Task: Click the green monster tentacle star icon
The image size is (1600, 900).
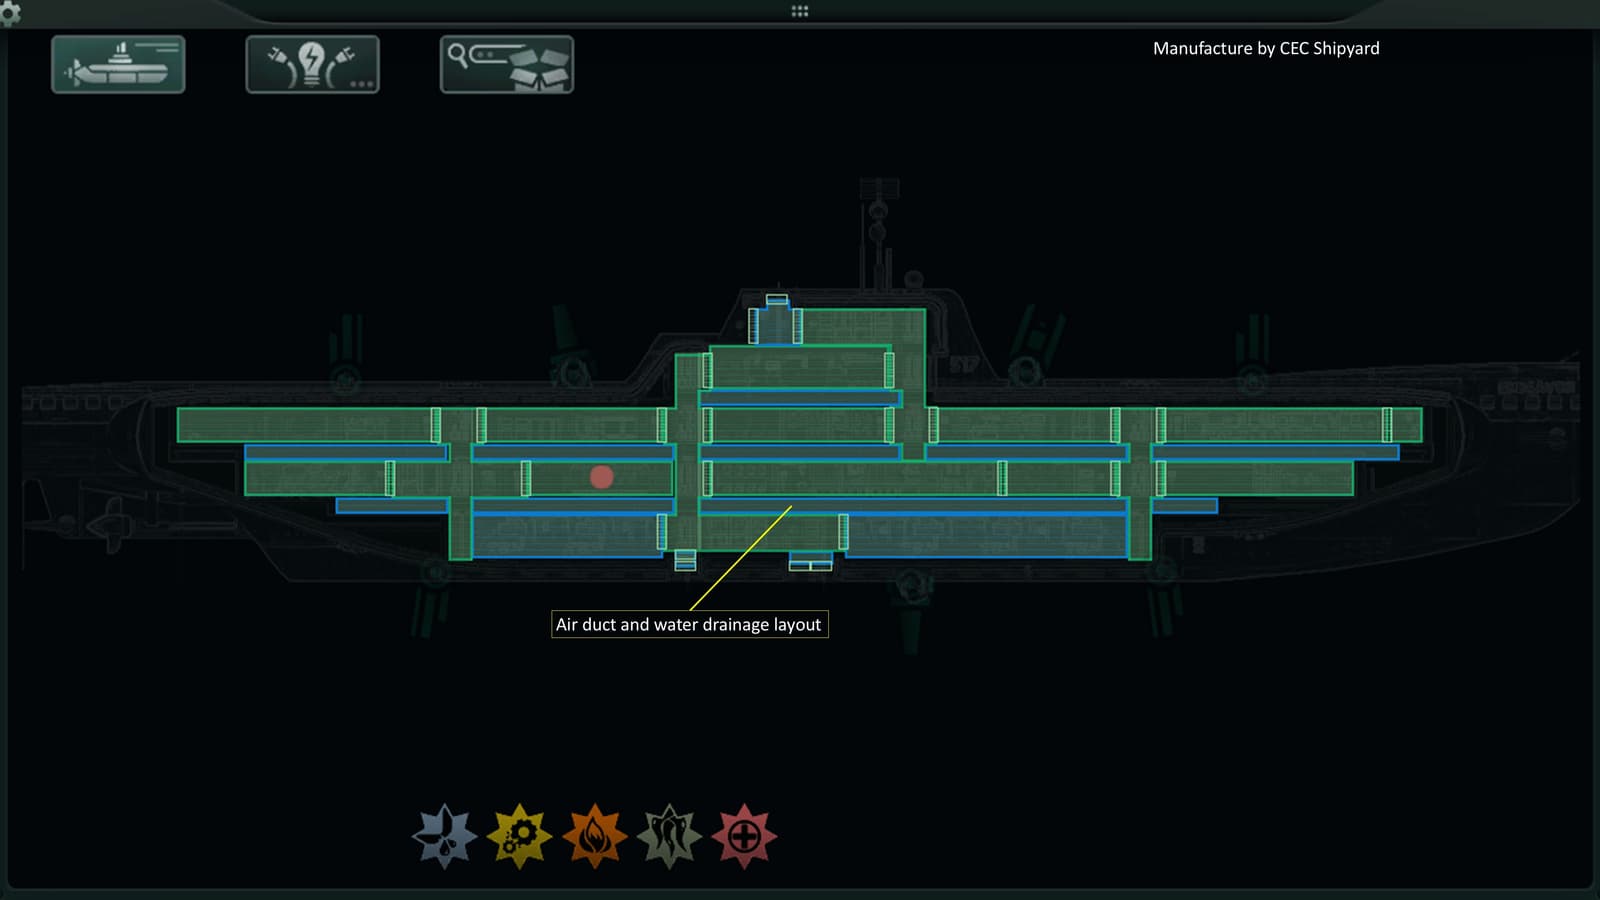Action: tap(670, 836)
